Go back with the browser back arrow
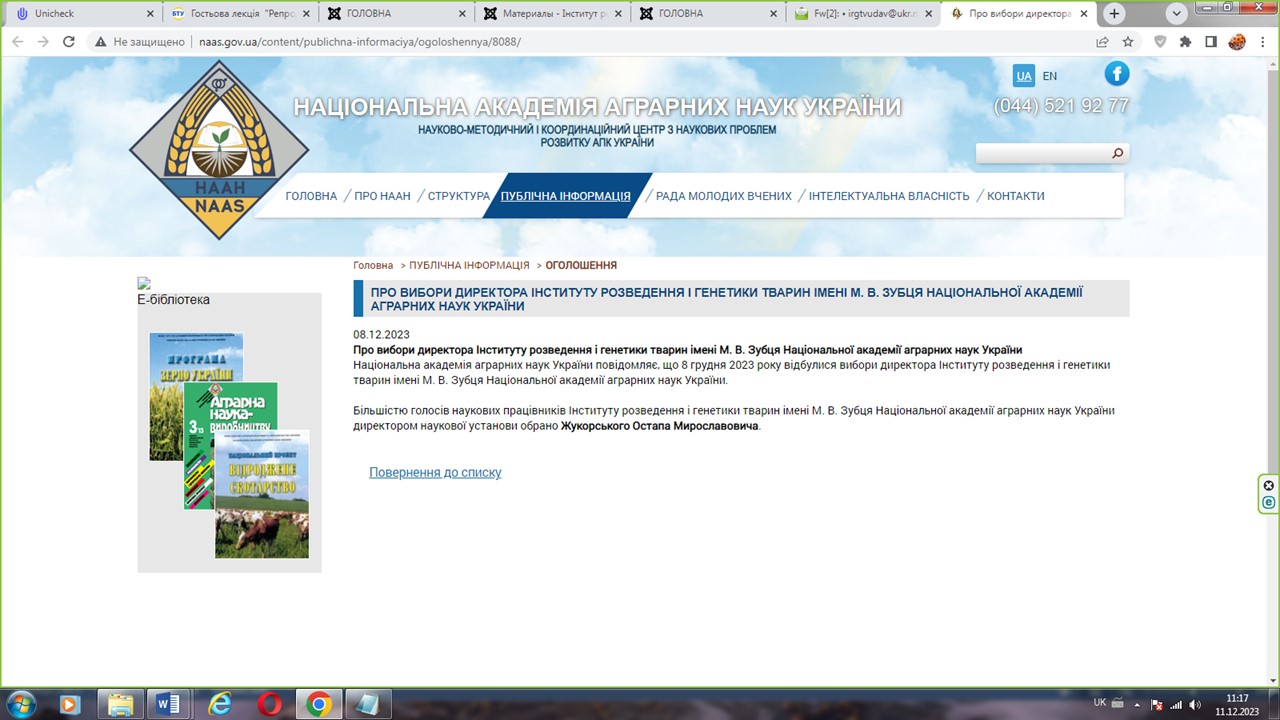 click(x=17, y=42)
